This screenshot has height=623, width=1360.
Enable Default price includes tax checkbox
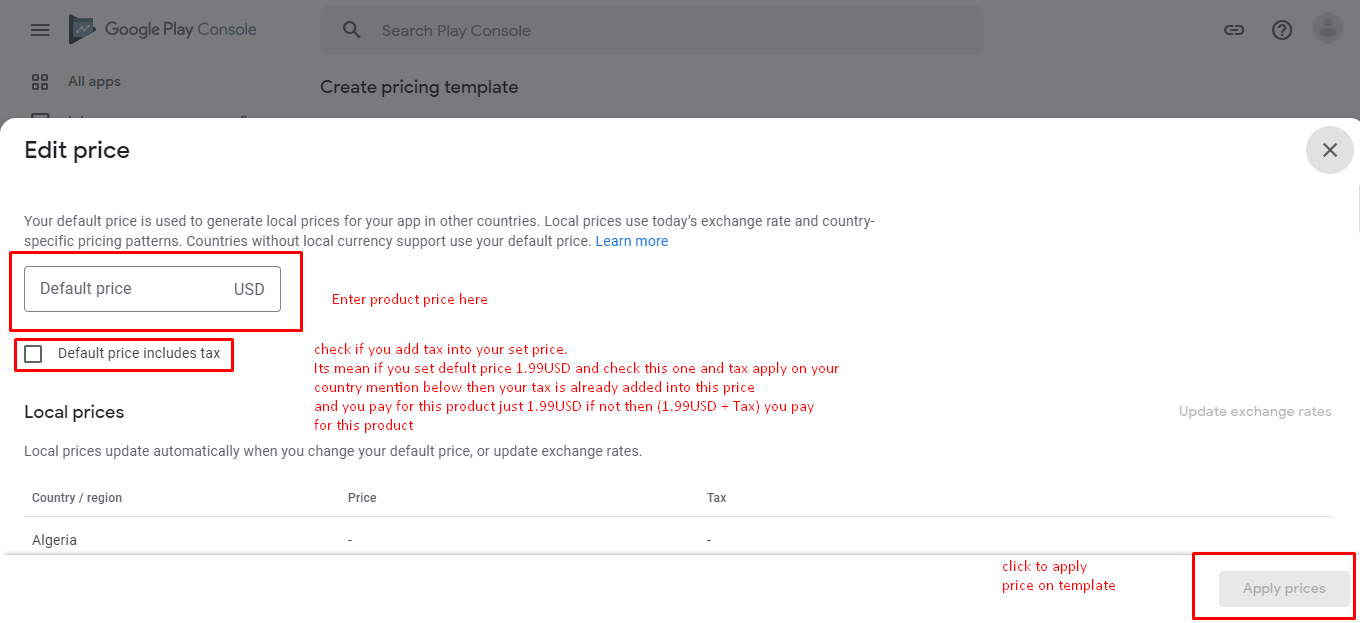tap(34, 354)
